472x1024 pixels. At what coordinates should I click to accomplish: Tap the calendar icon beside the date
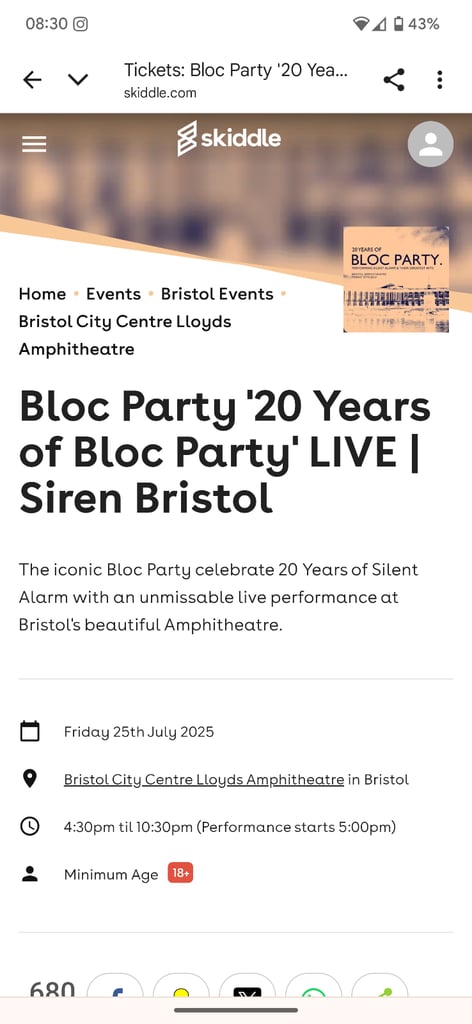[x=30, y=731]
